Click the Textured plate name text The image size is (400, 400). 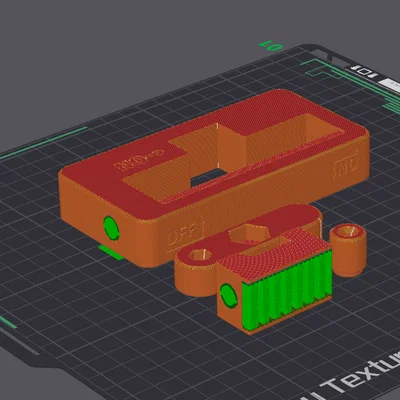tap(360, 377)
